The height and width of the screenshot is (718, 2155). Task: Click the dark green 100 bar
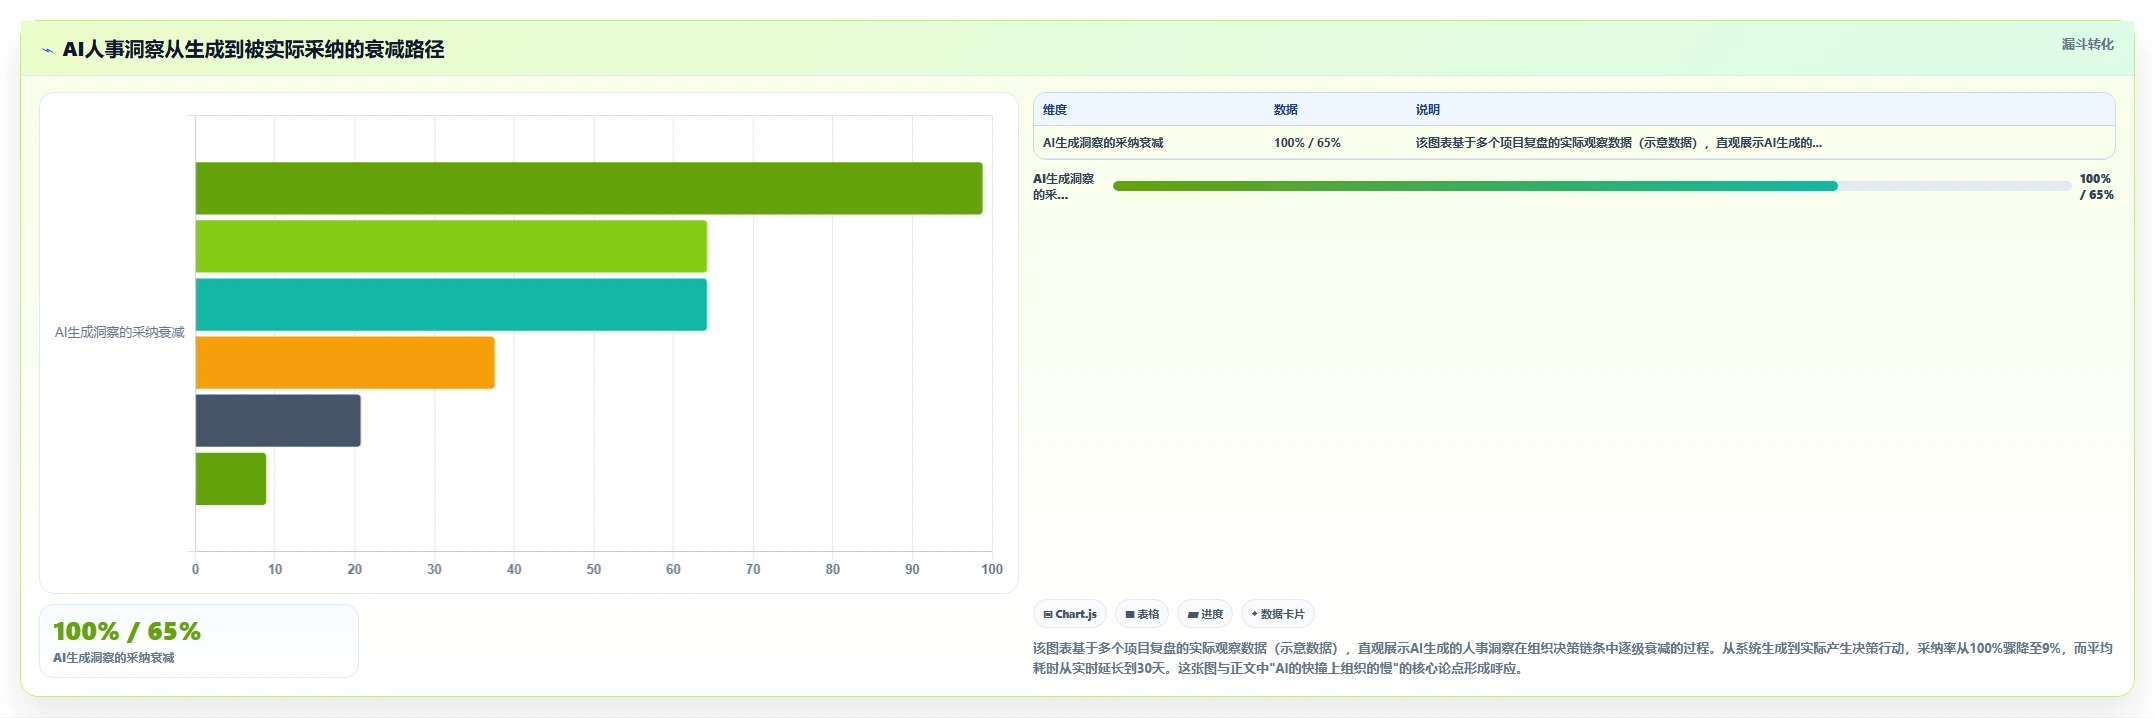point(589,188)
